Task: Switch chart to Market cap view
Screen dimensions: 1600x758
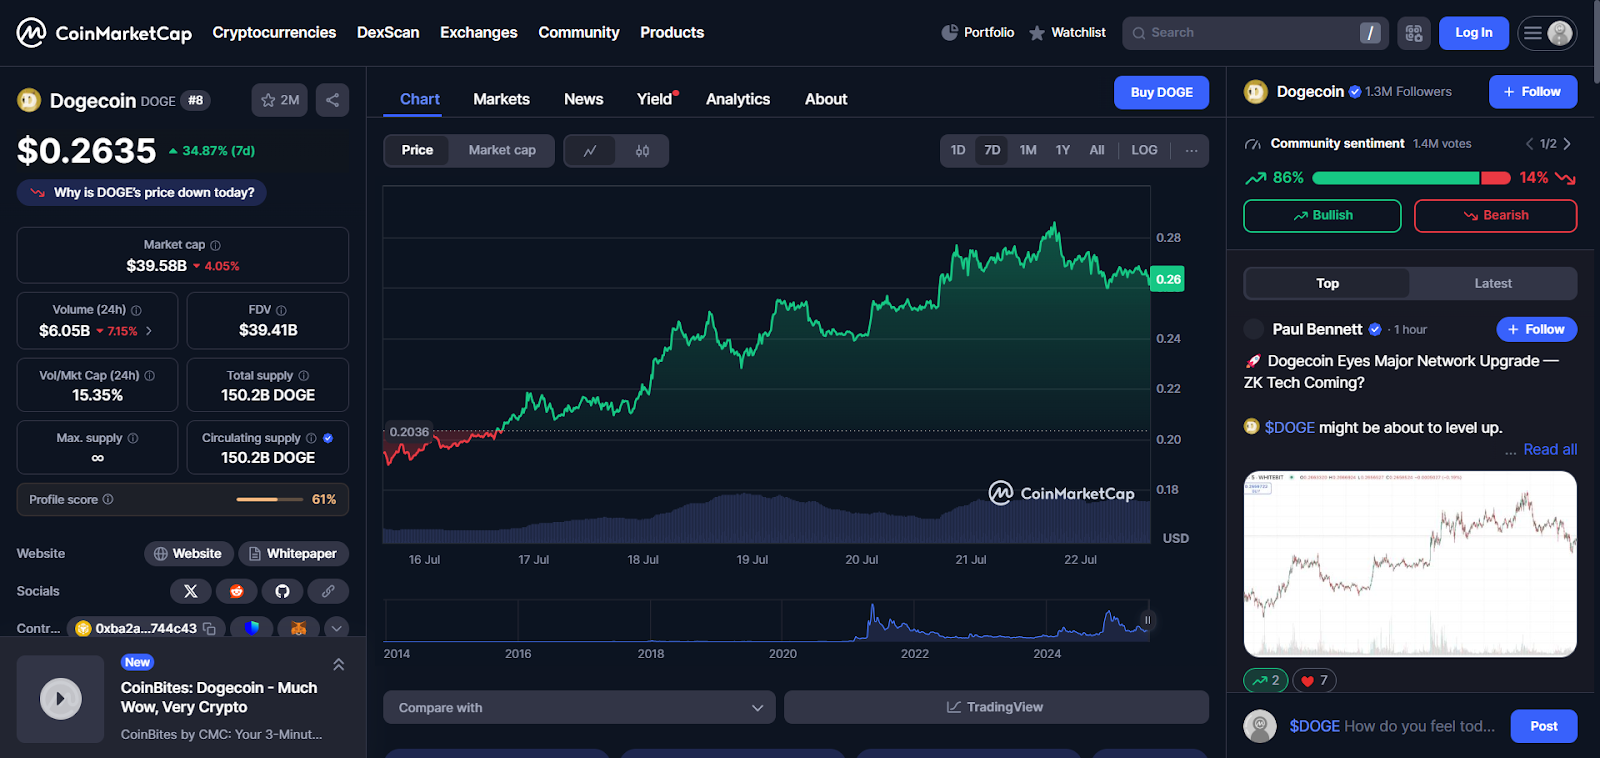Action: pyautogui.click(x=502, y=150)
